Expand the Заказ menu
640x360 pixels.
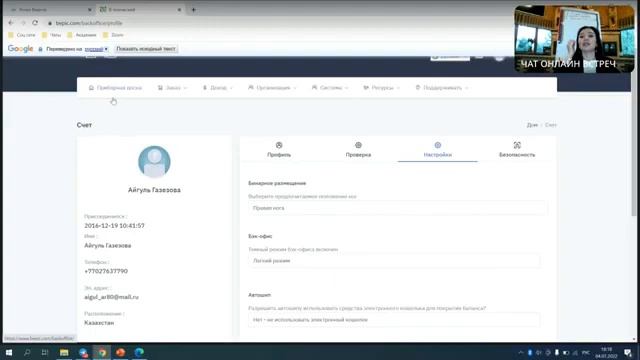[x=172, y=88]
